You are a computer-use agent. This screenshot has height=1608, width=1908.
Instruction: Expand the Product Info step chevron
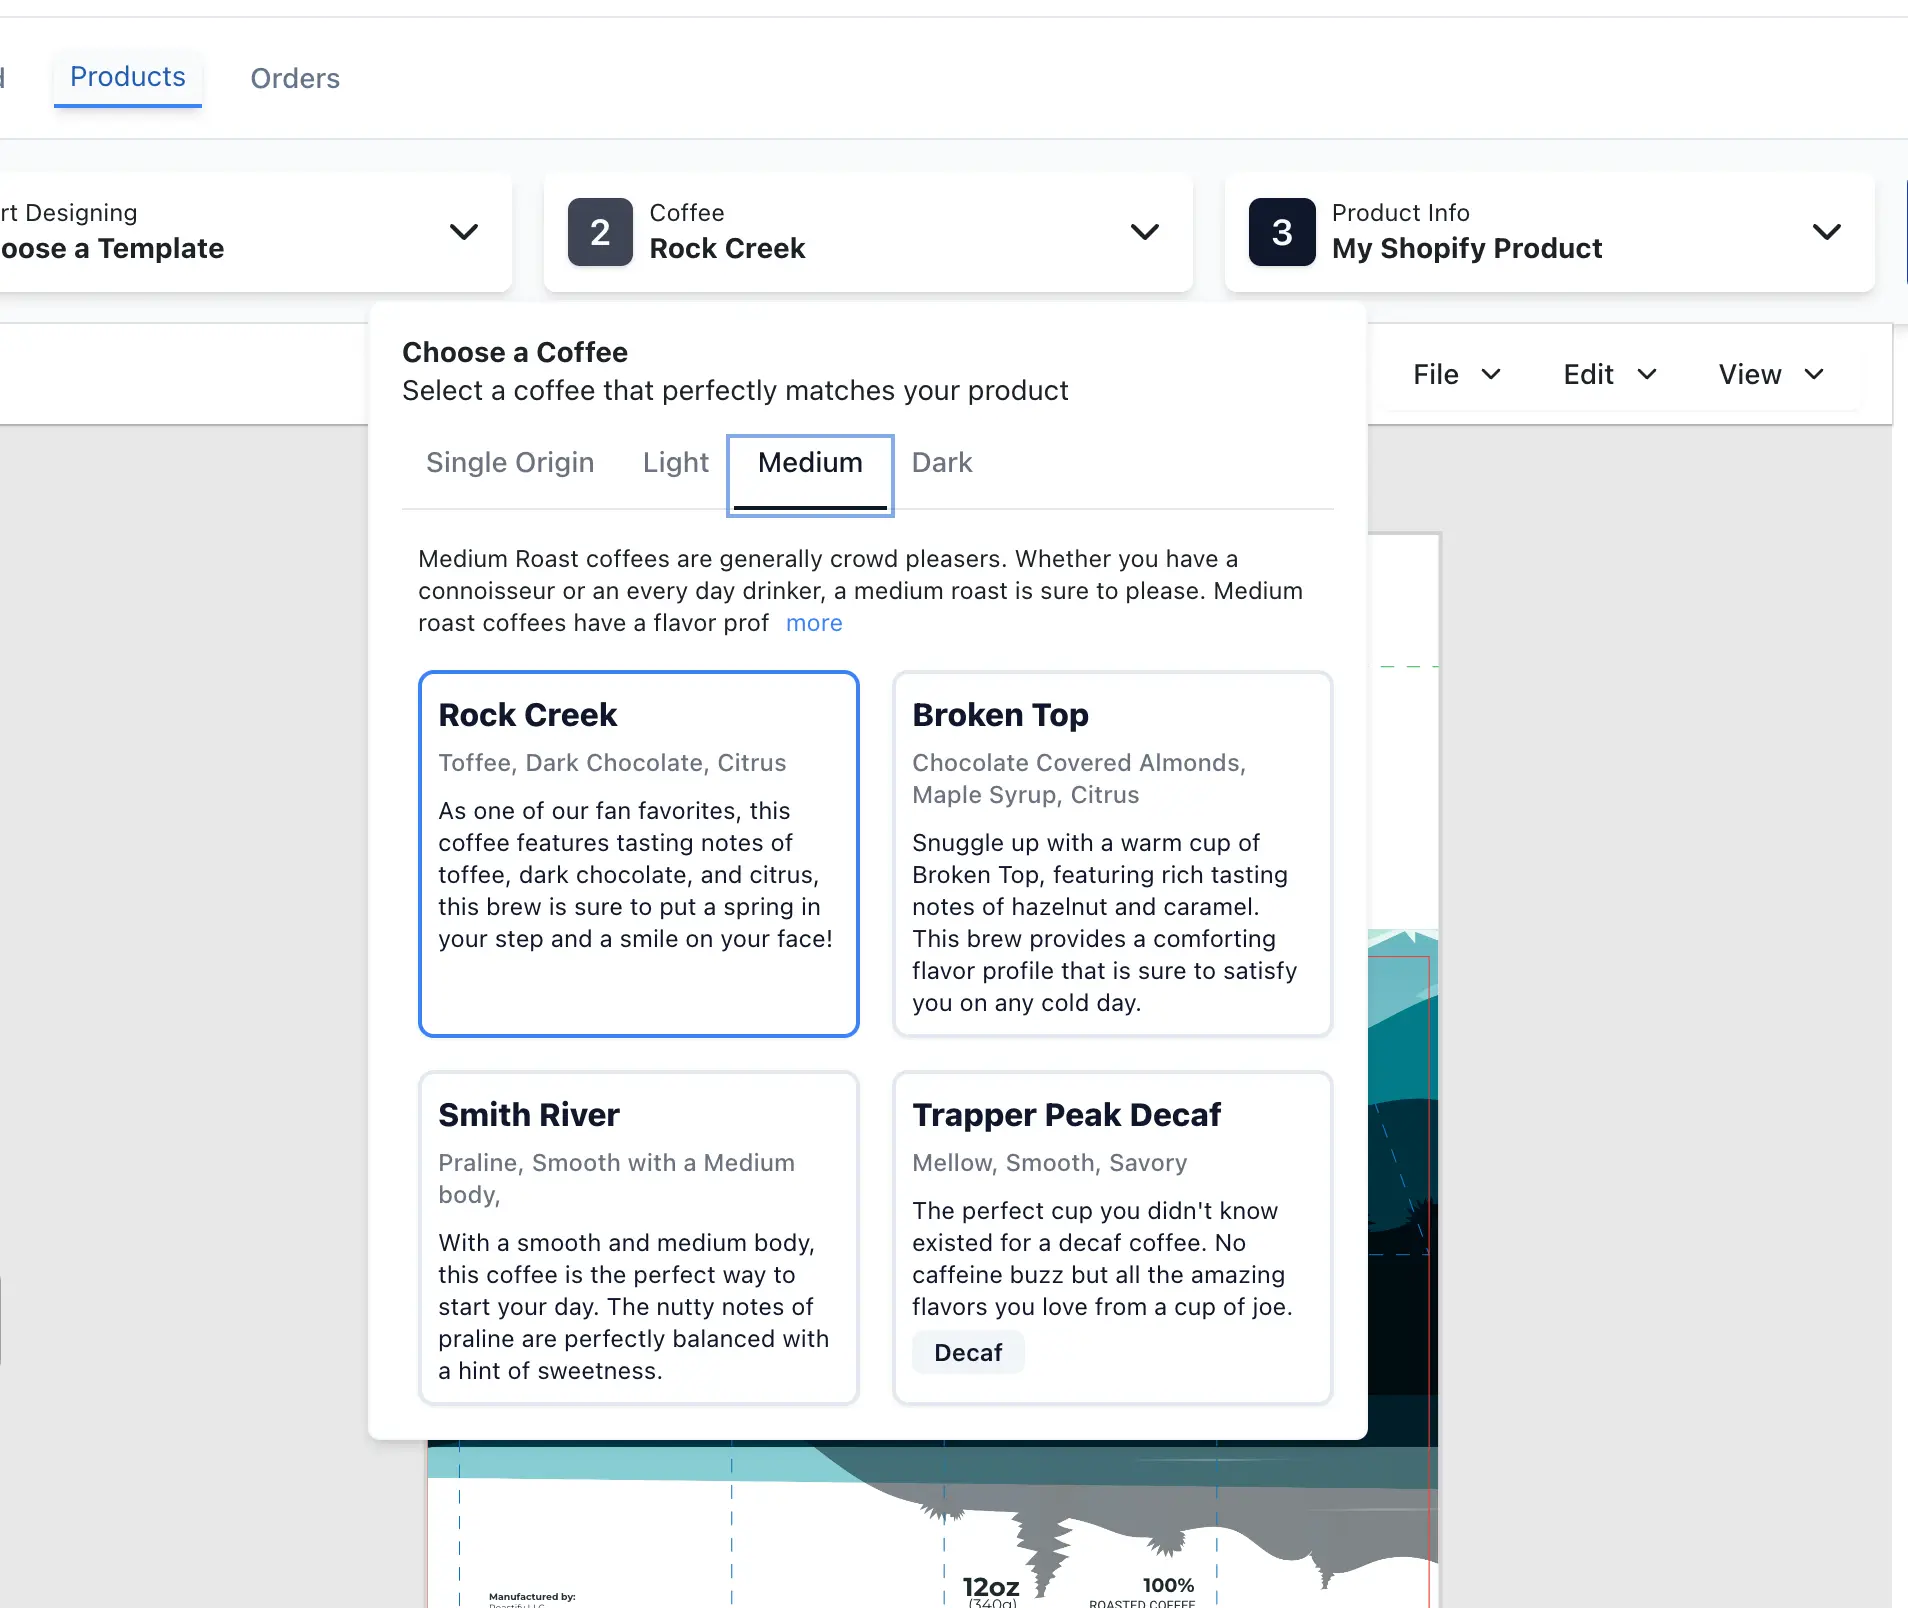(x=1826, y=232)
